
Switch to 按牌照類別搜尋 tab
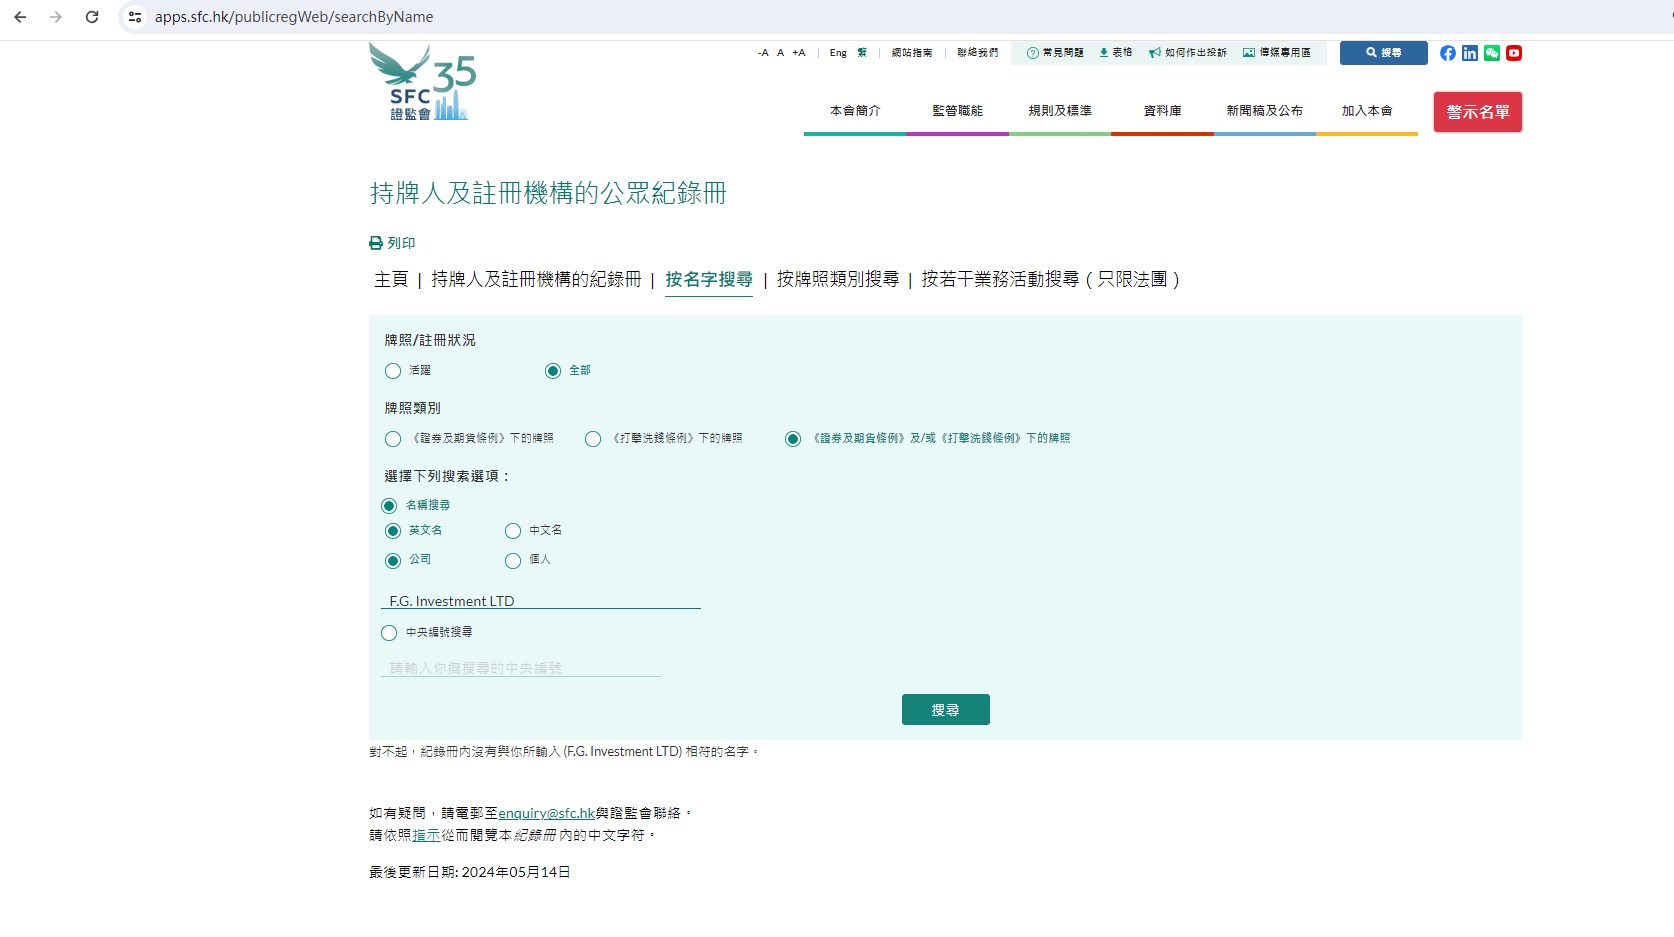pyautogui.click(x=838, y=280)
